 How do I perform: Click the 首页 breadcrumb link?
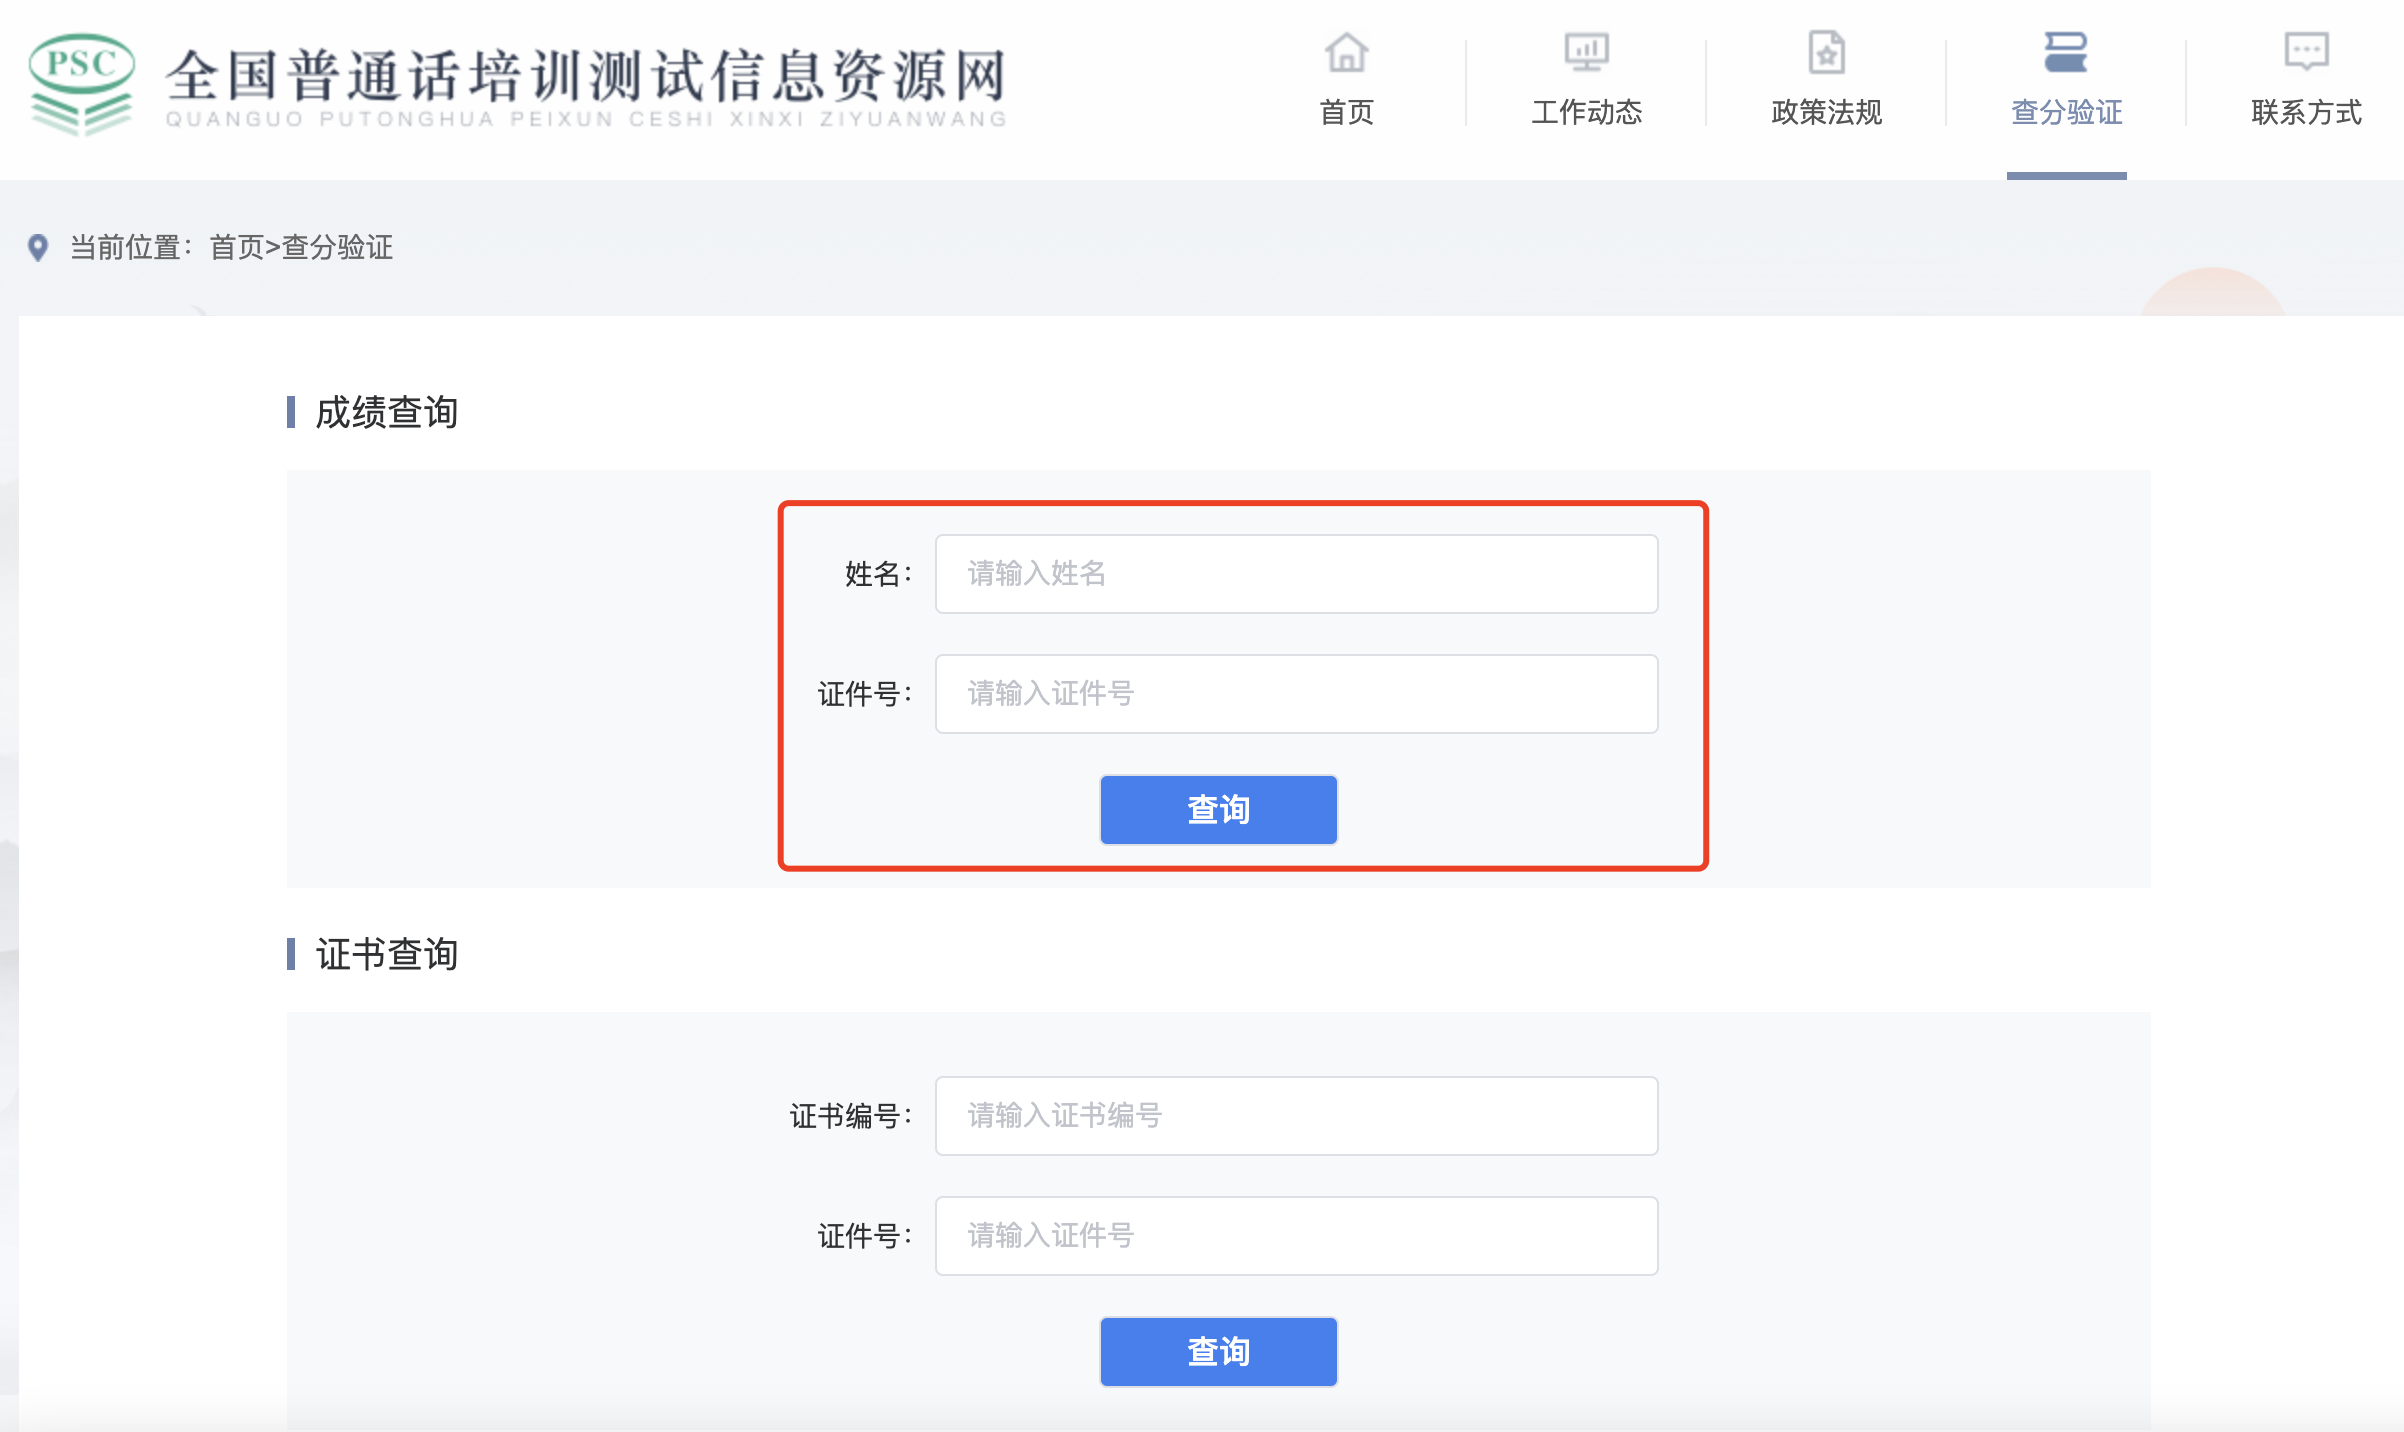236,247
